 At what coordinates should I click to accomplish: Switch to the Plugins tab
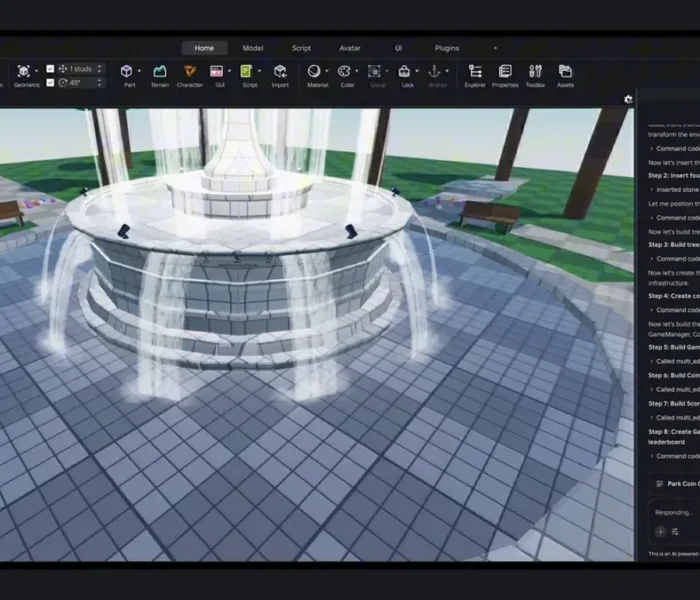coord(447,48)
